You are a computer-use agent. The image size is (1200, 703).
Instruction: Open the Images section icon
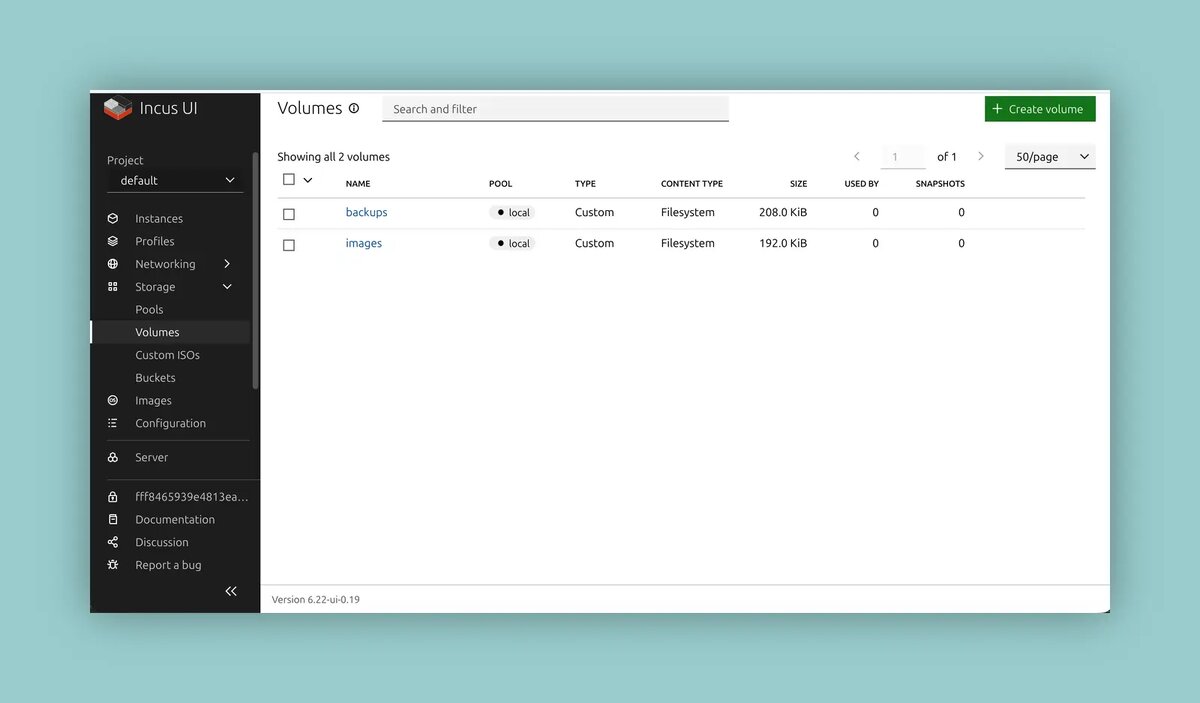coord(113,400)
